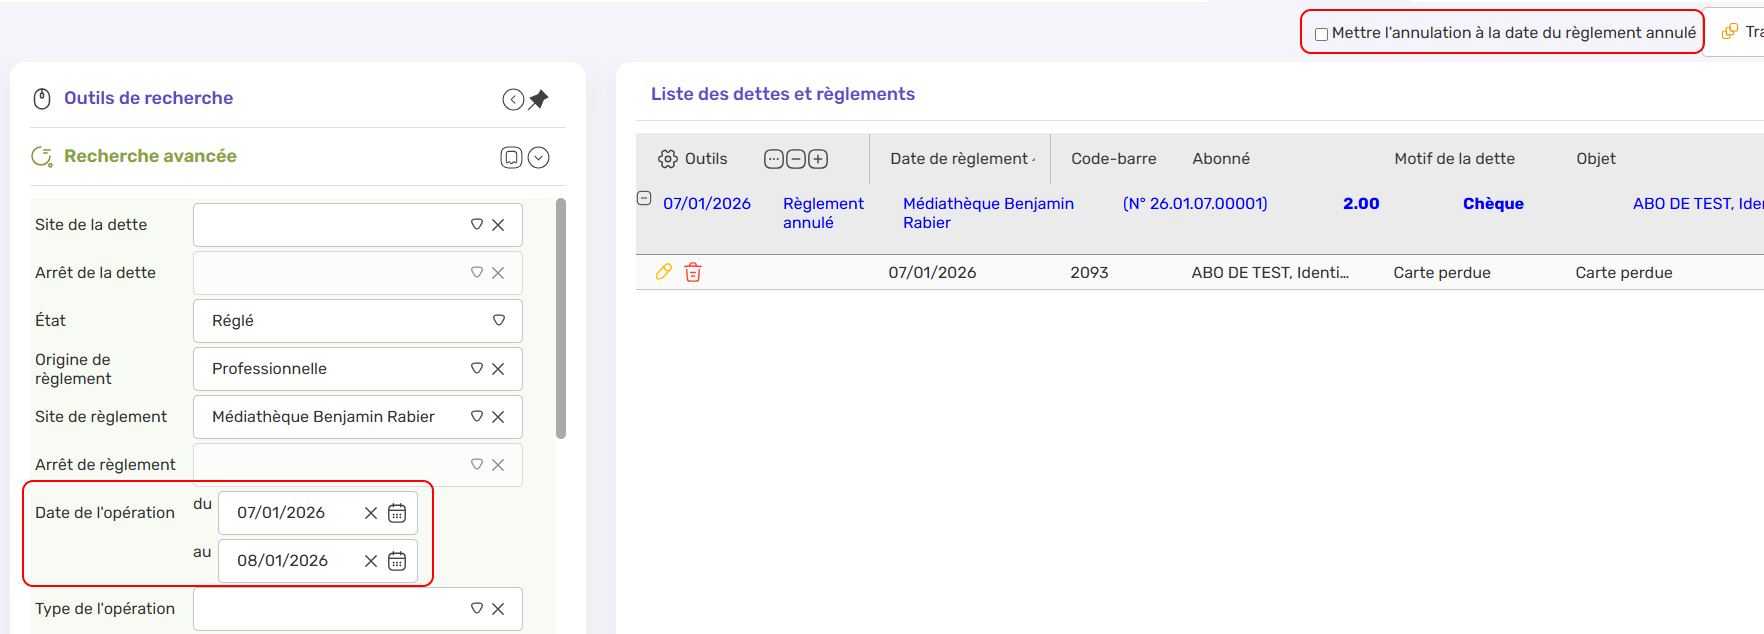Click 'Règlement annulé' in the group row
This screenshot has height=634, width=1764.
[823, 213]
